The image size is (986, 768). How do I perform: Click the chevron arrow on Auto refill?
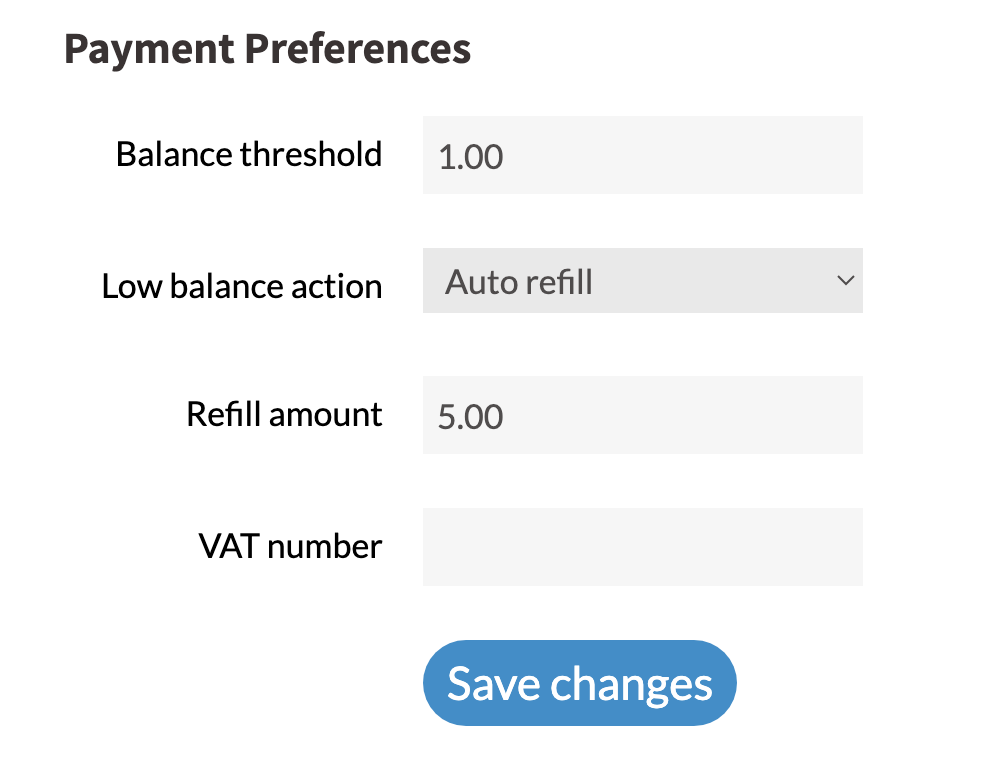[x=845, y=281]
